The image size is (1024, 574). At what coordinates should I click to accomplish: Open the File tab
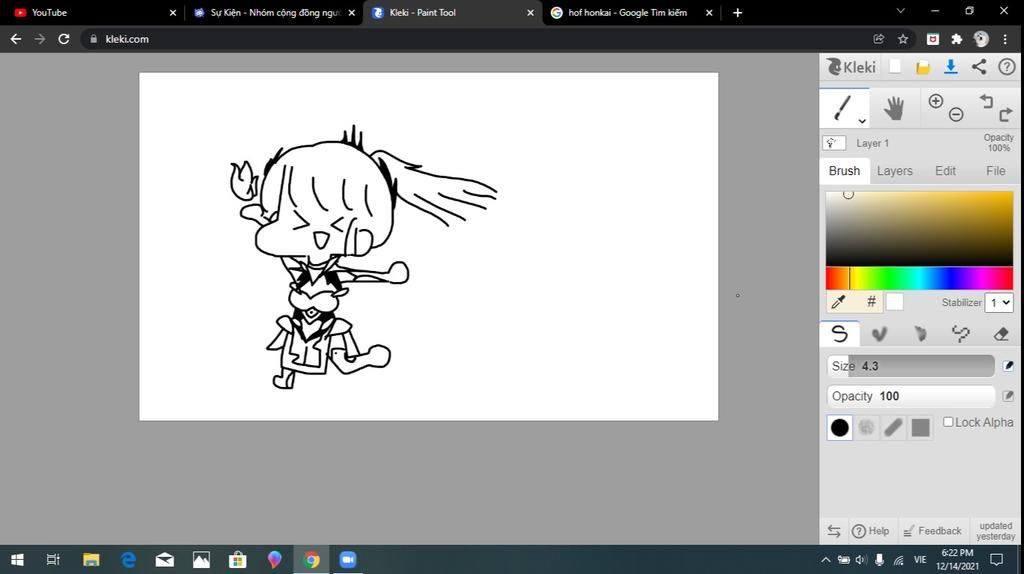(x=995, y=171)
